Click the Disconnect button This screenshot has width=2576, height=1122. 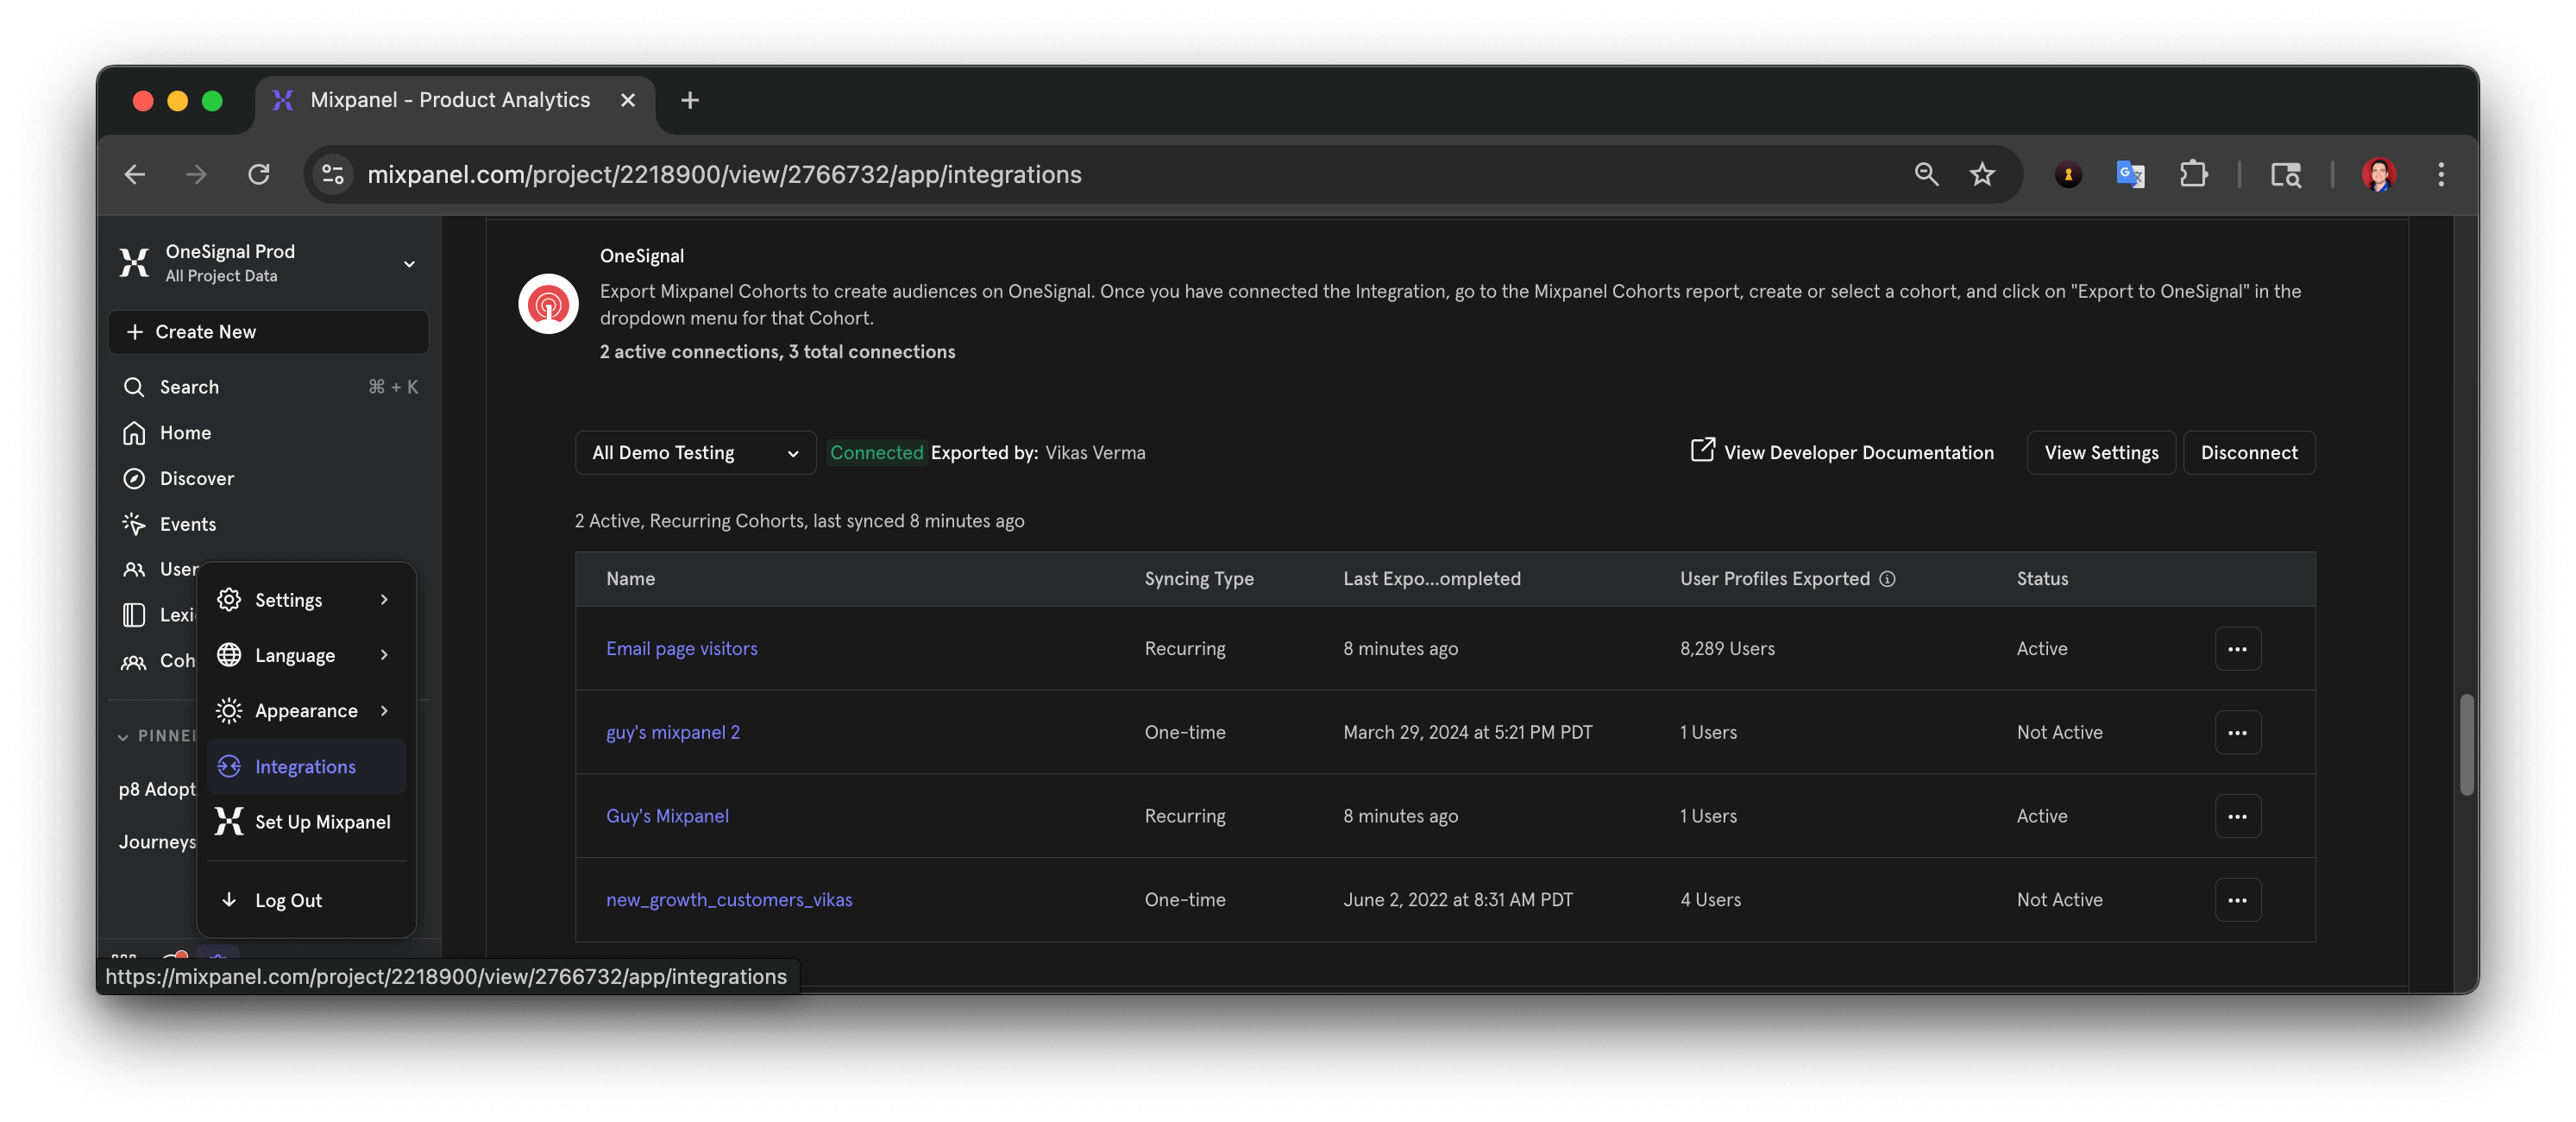[x=2249, y=453]
